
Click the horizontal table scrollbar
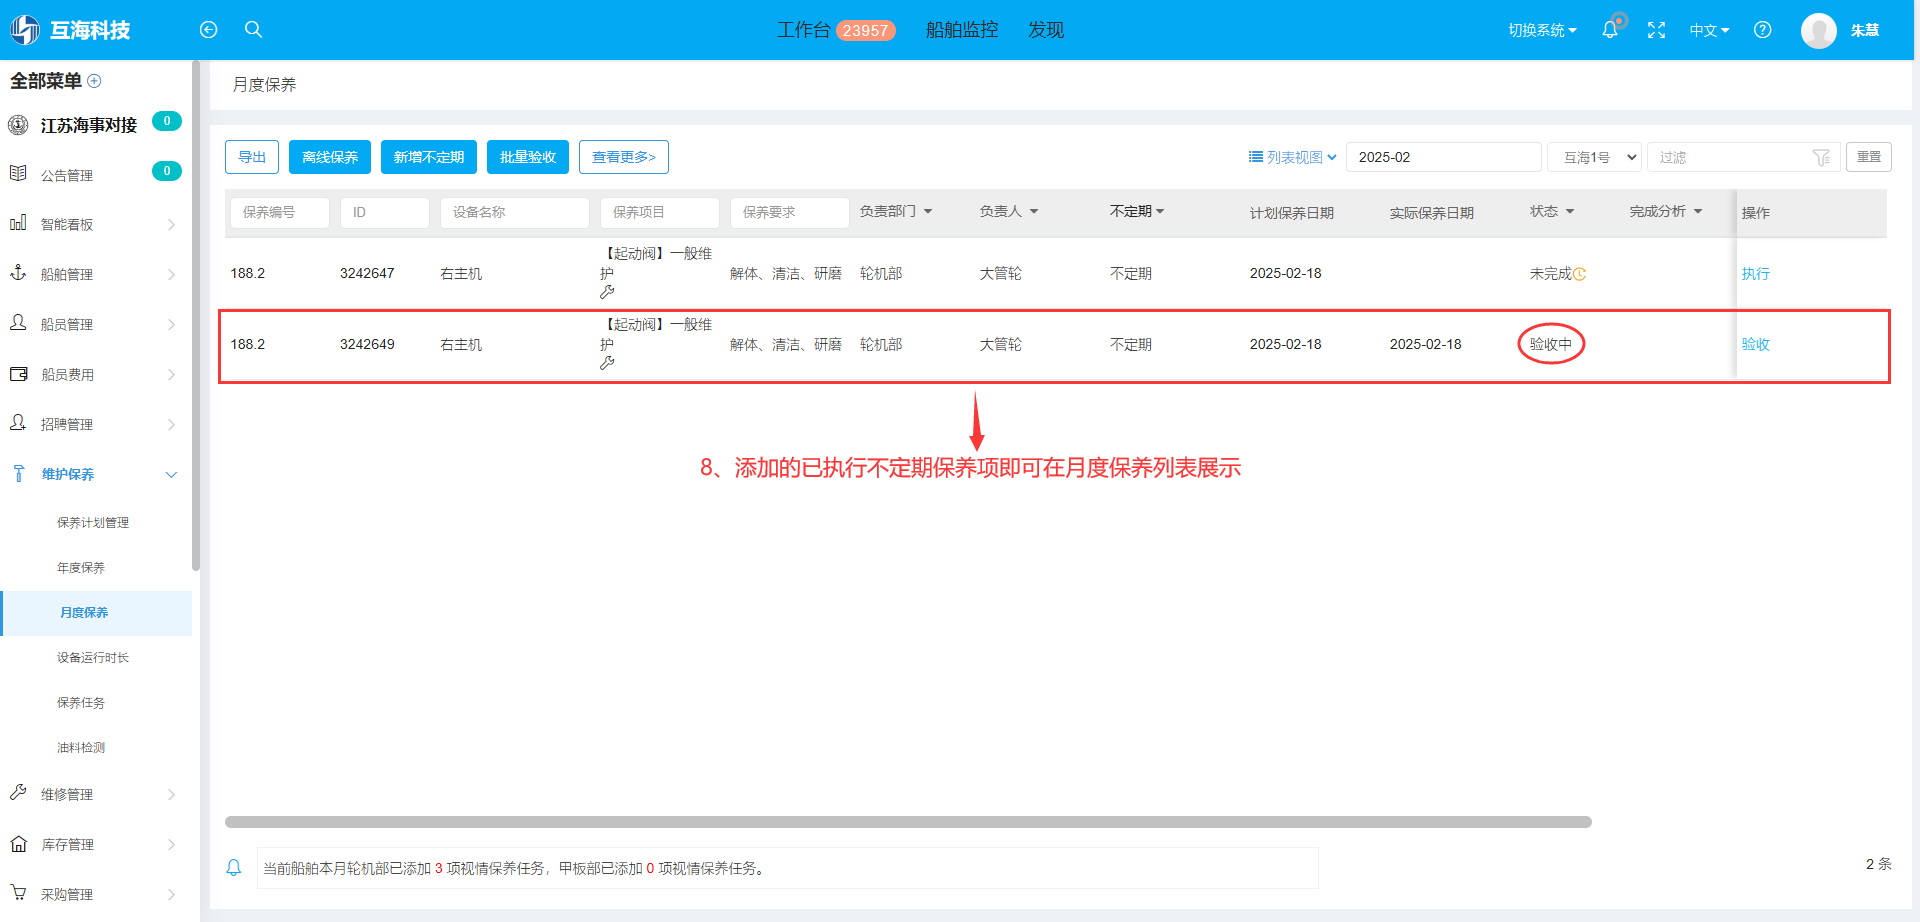[908, 822]
